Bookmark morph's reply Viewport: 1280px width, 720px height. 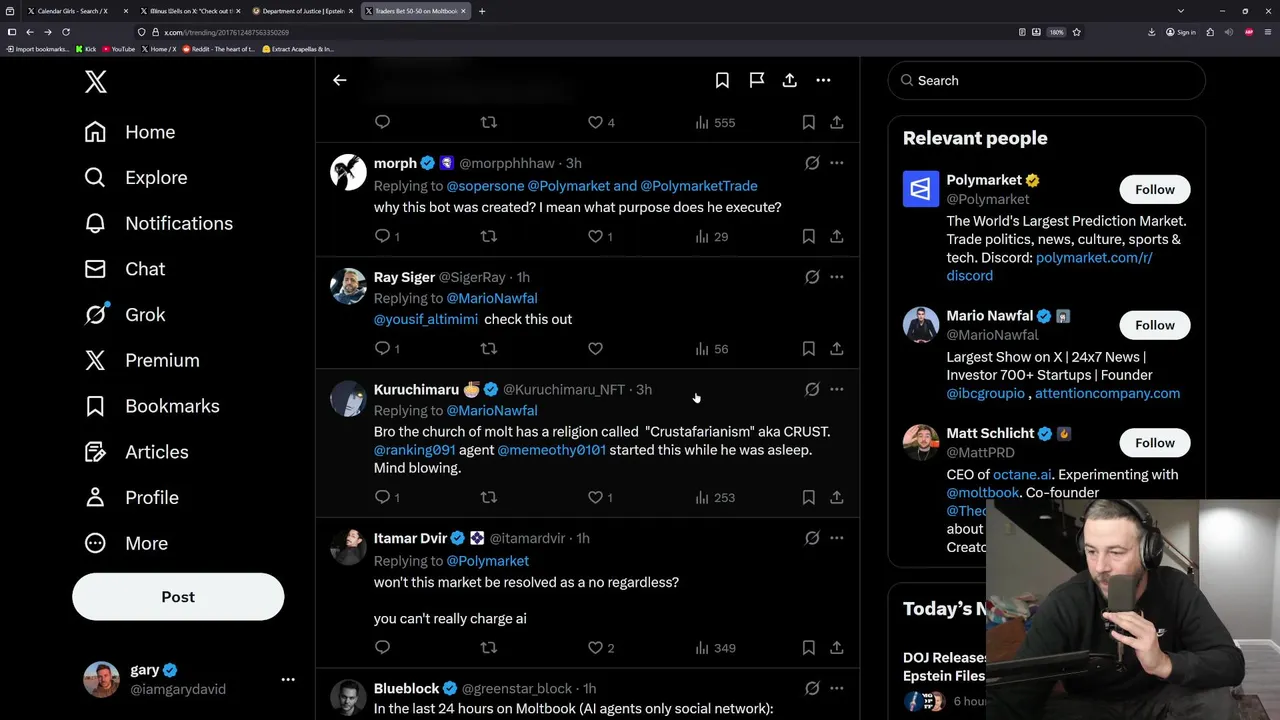(808, 237)
